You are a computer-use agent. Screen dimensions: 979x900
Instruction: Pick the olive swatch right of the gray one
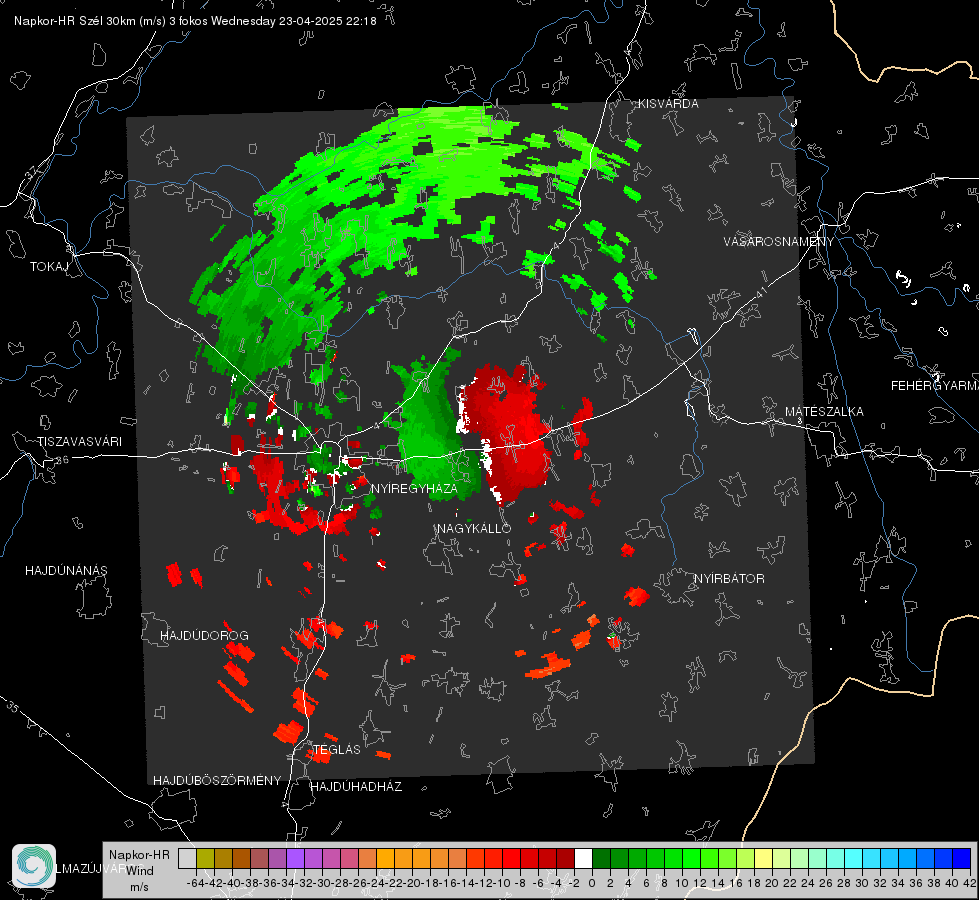[205, 859]
